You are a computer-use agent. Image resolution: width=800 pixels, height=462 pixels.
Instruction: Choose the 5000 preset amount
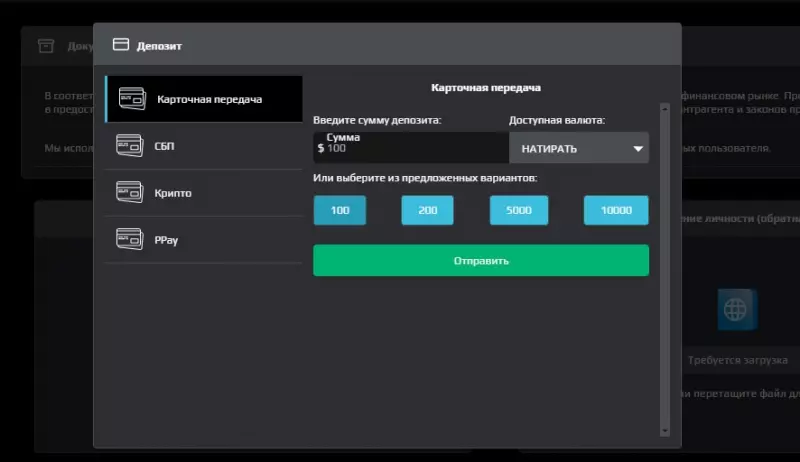[519, 210]
